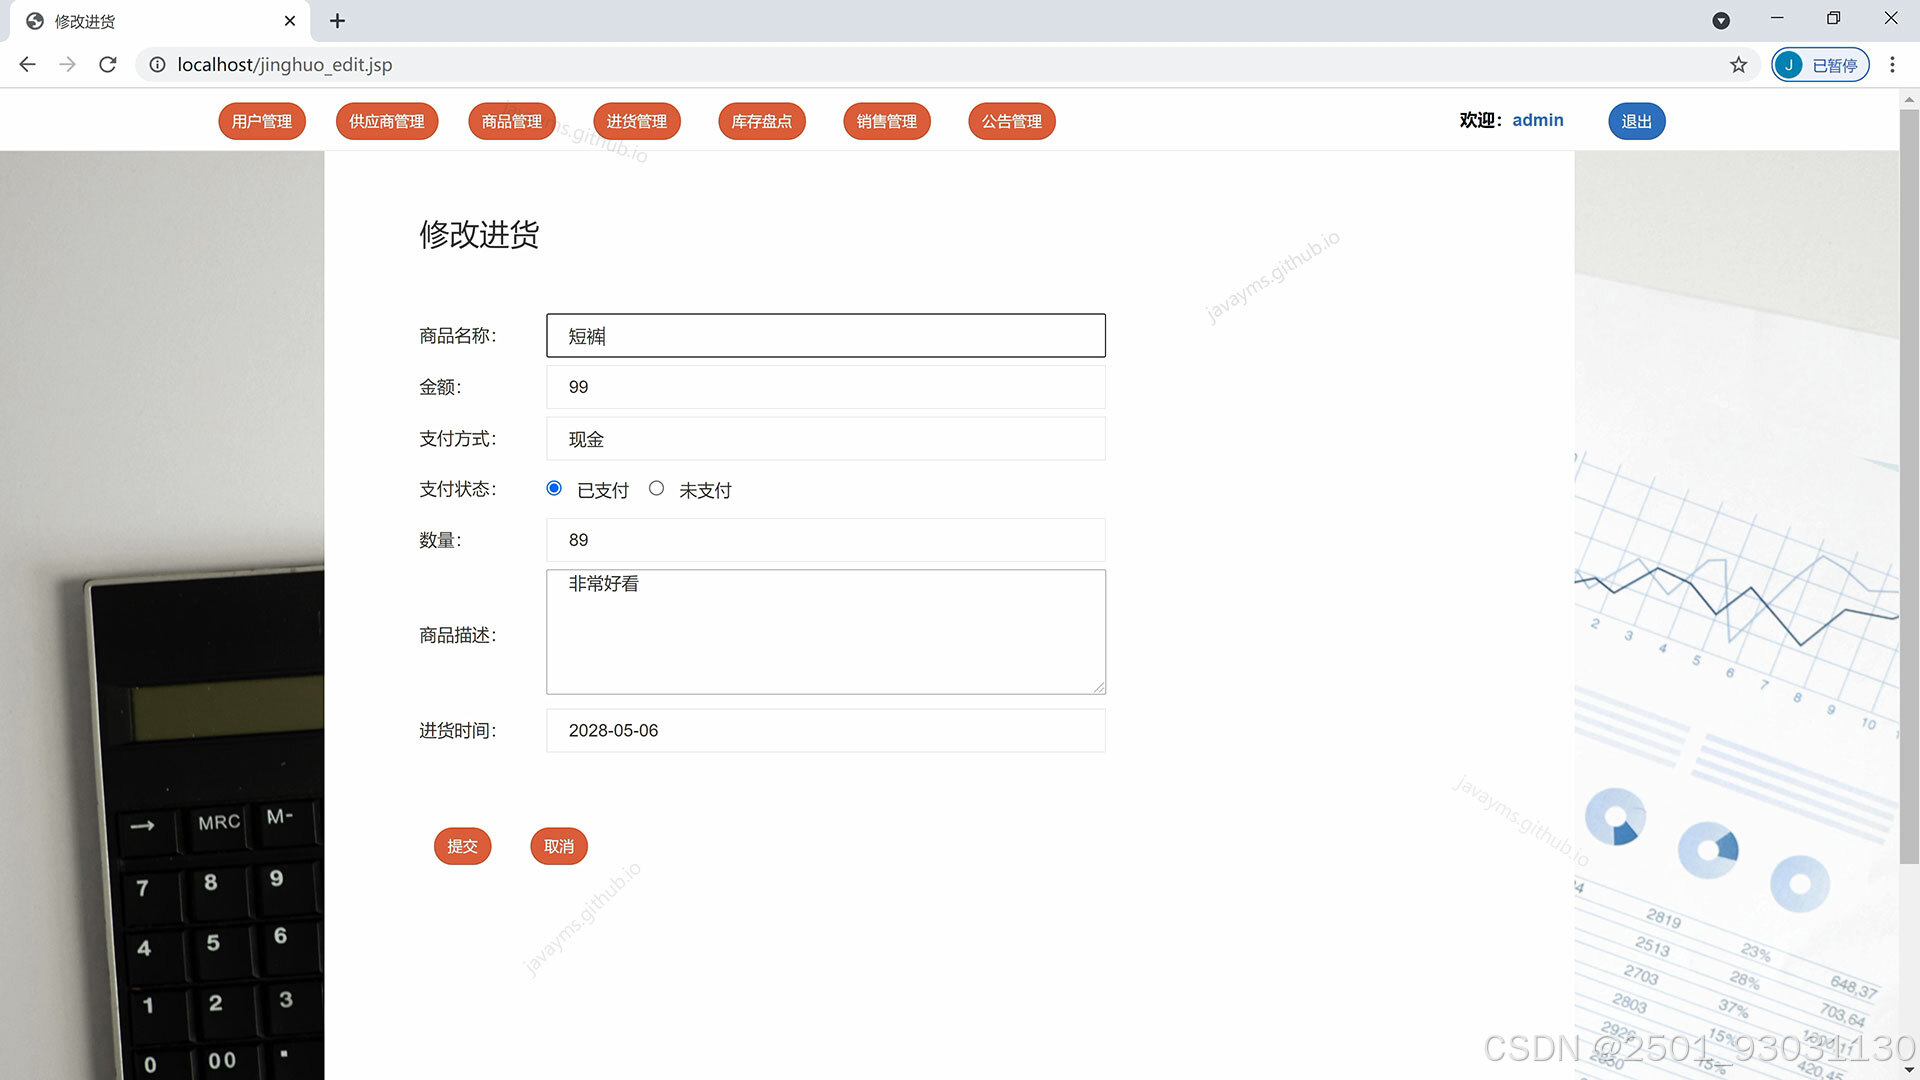1920x1080 pixels.
Task: Focus the 商品名称 input field
Action: click(826, 336)
